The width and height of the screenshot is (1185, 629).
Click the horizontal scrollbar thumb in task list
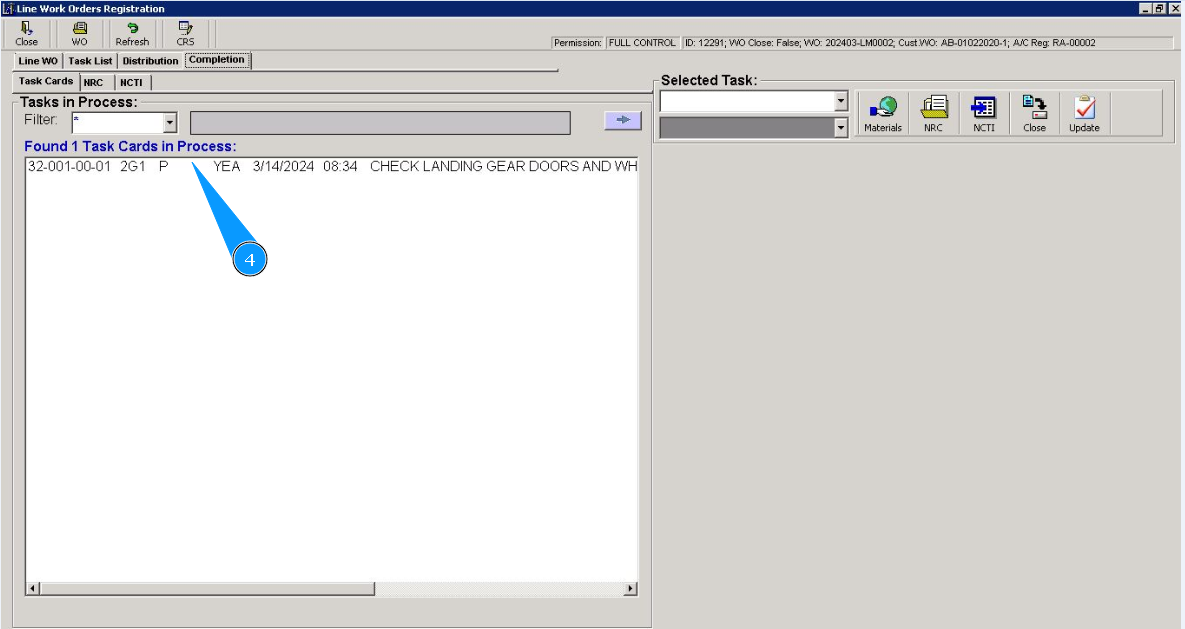207,588
